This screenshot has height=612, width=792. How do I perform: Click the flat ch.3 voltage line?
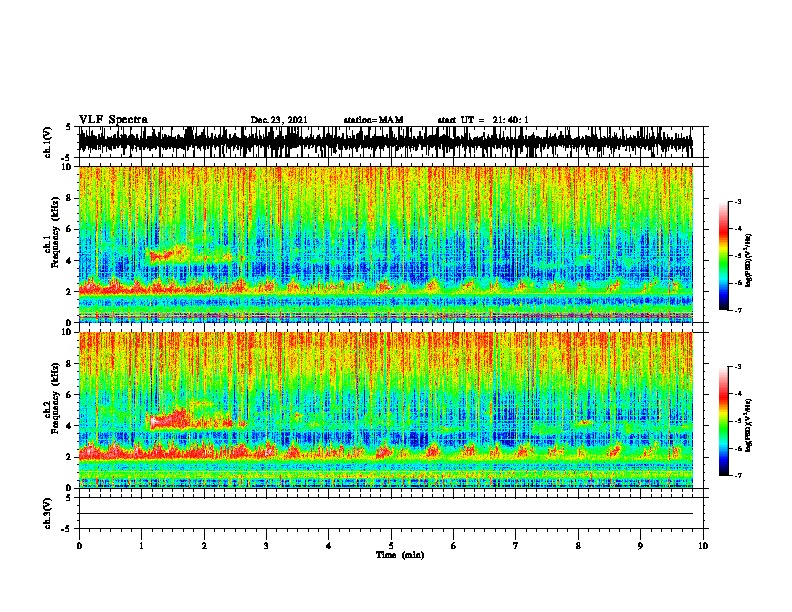coord(385,514)
